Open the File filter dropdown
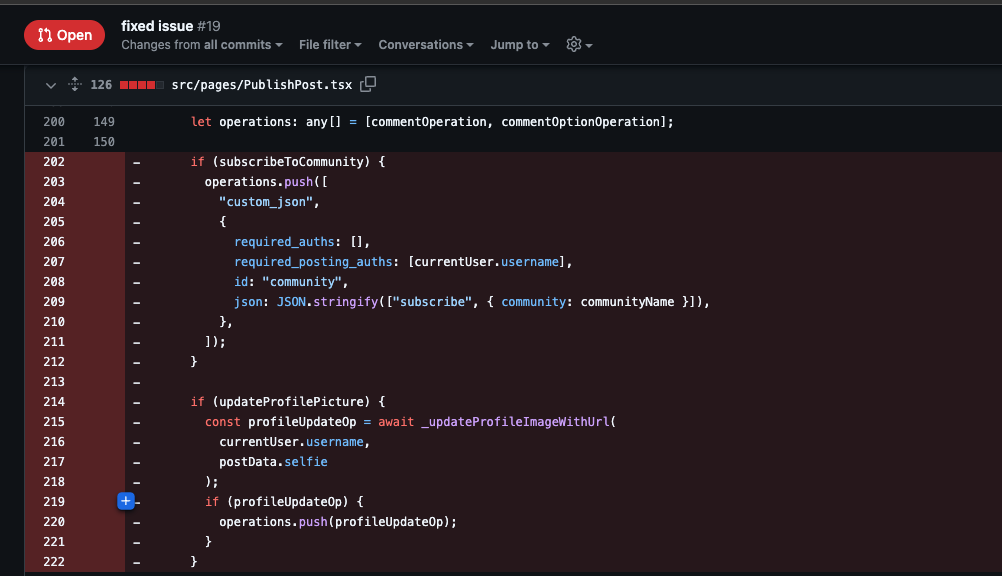The height and width of the screenshot is (576, 1002). click(330, 45)
